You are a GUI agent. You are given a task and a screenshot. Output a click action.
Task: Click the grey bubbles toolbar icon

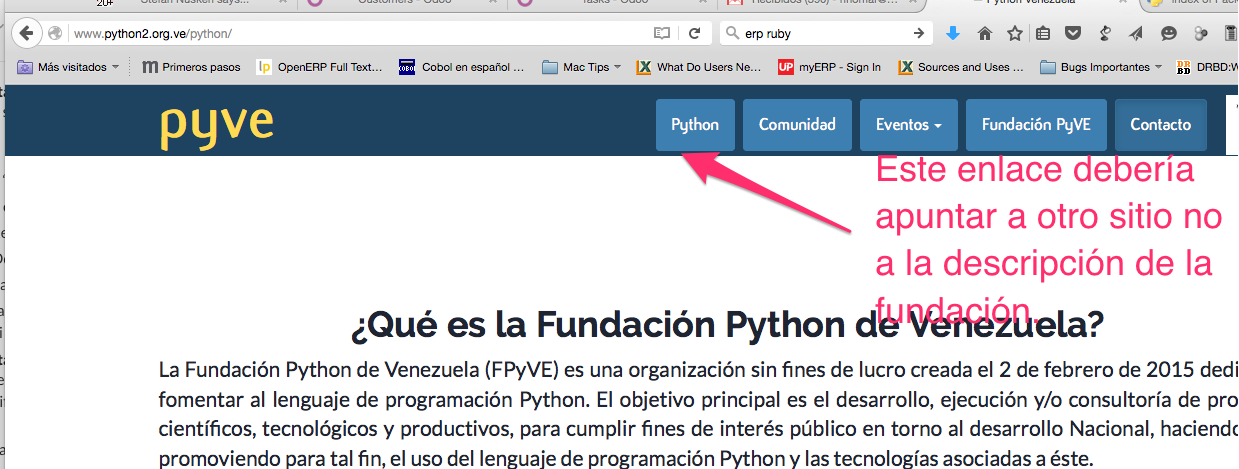(1200, 34)
